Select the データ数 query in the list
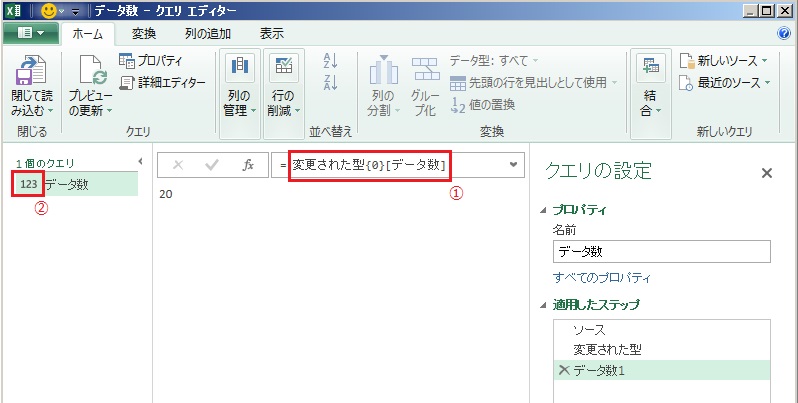798x403 pixels. (75, 184)
